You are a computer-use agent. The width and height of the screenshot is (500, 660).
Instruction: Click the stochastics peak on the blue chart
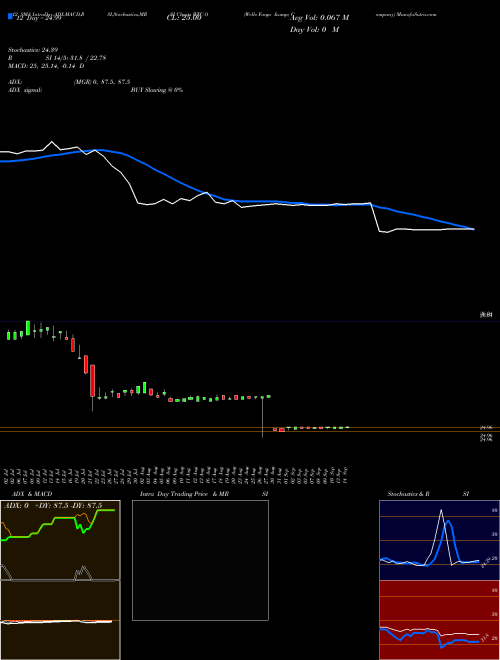441,511
